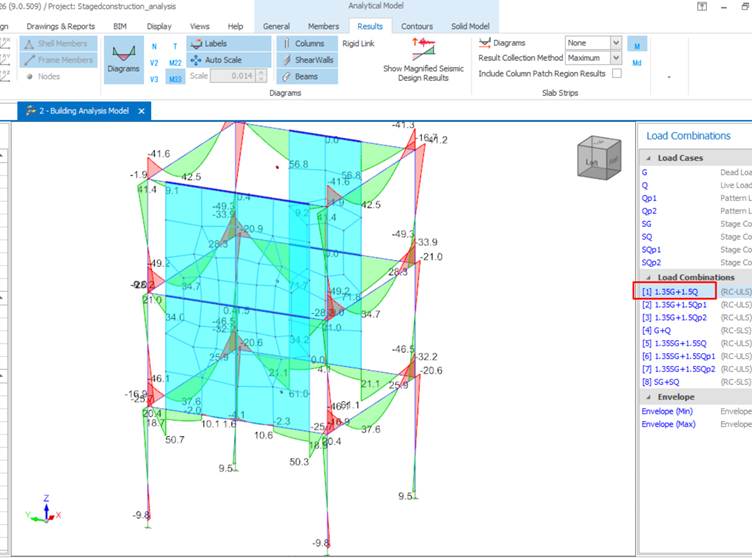
Task: Select the V3 shear diagram
Action: tap(154, 79)
